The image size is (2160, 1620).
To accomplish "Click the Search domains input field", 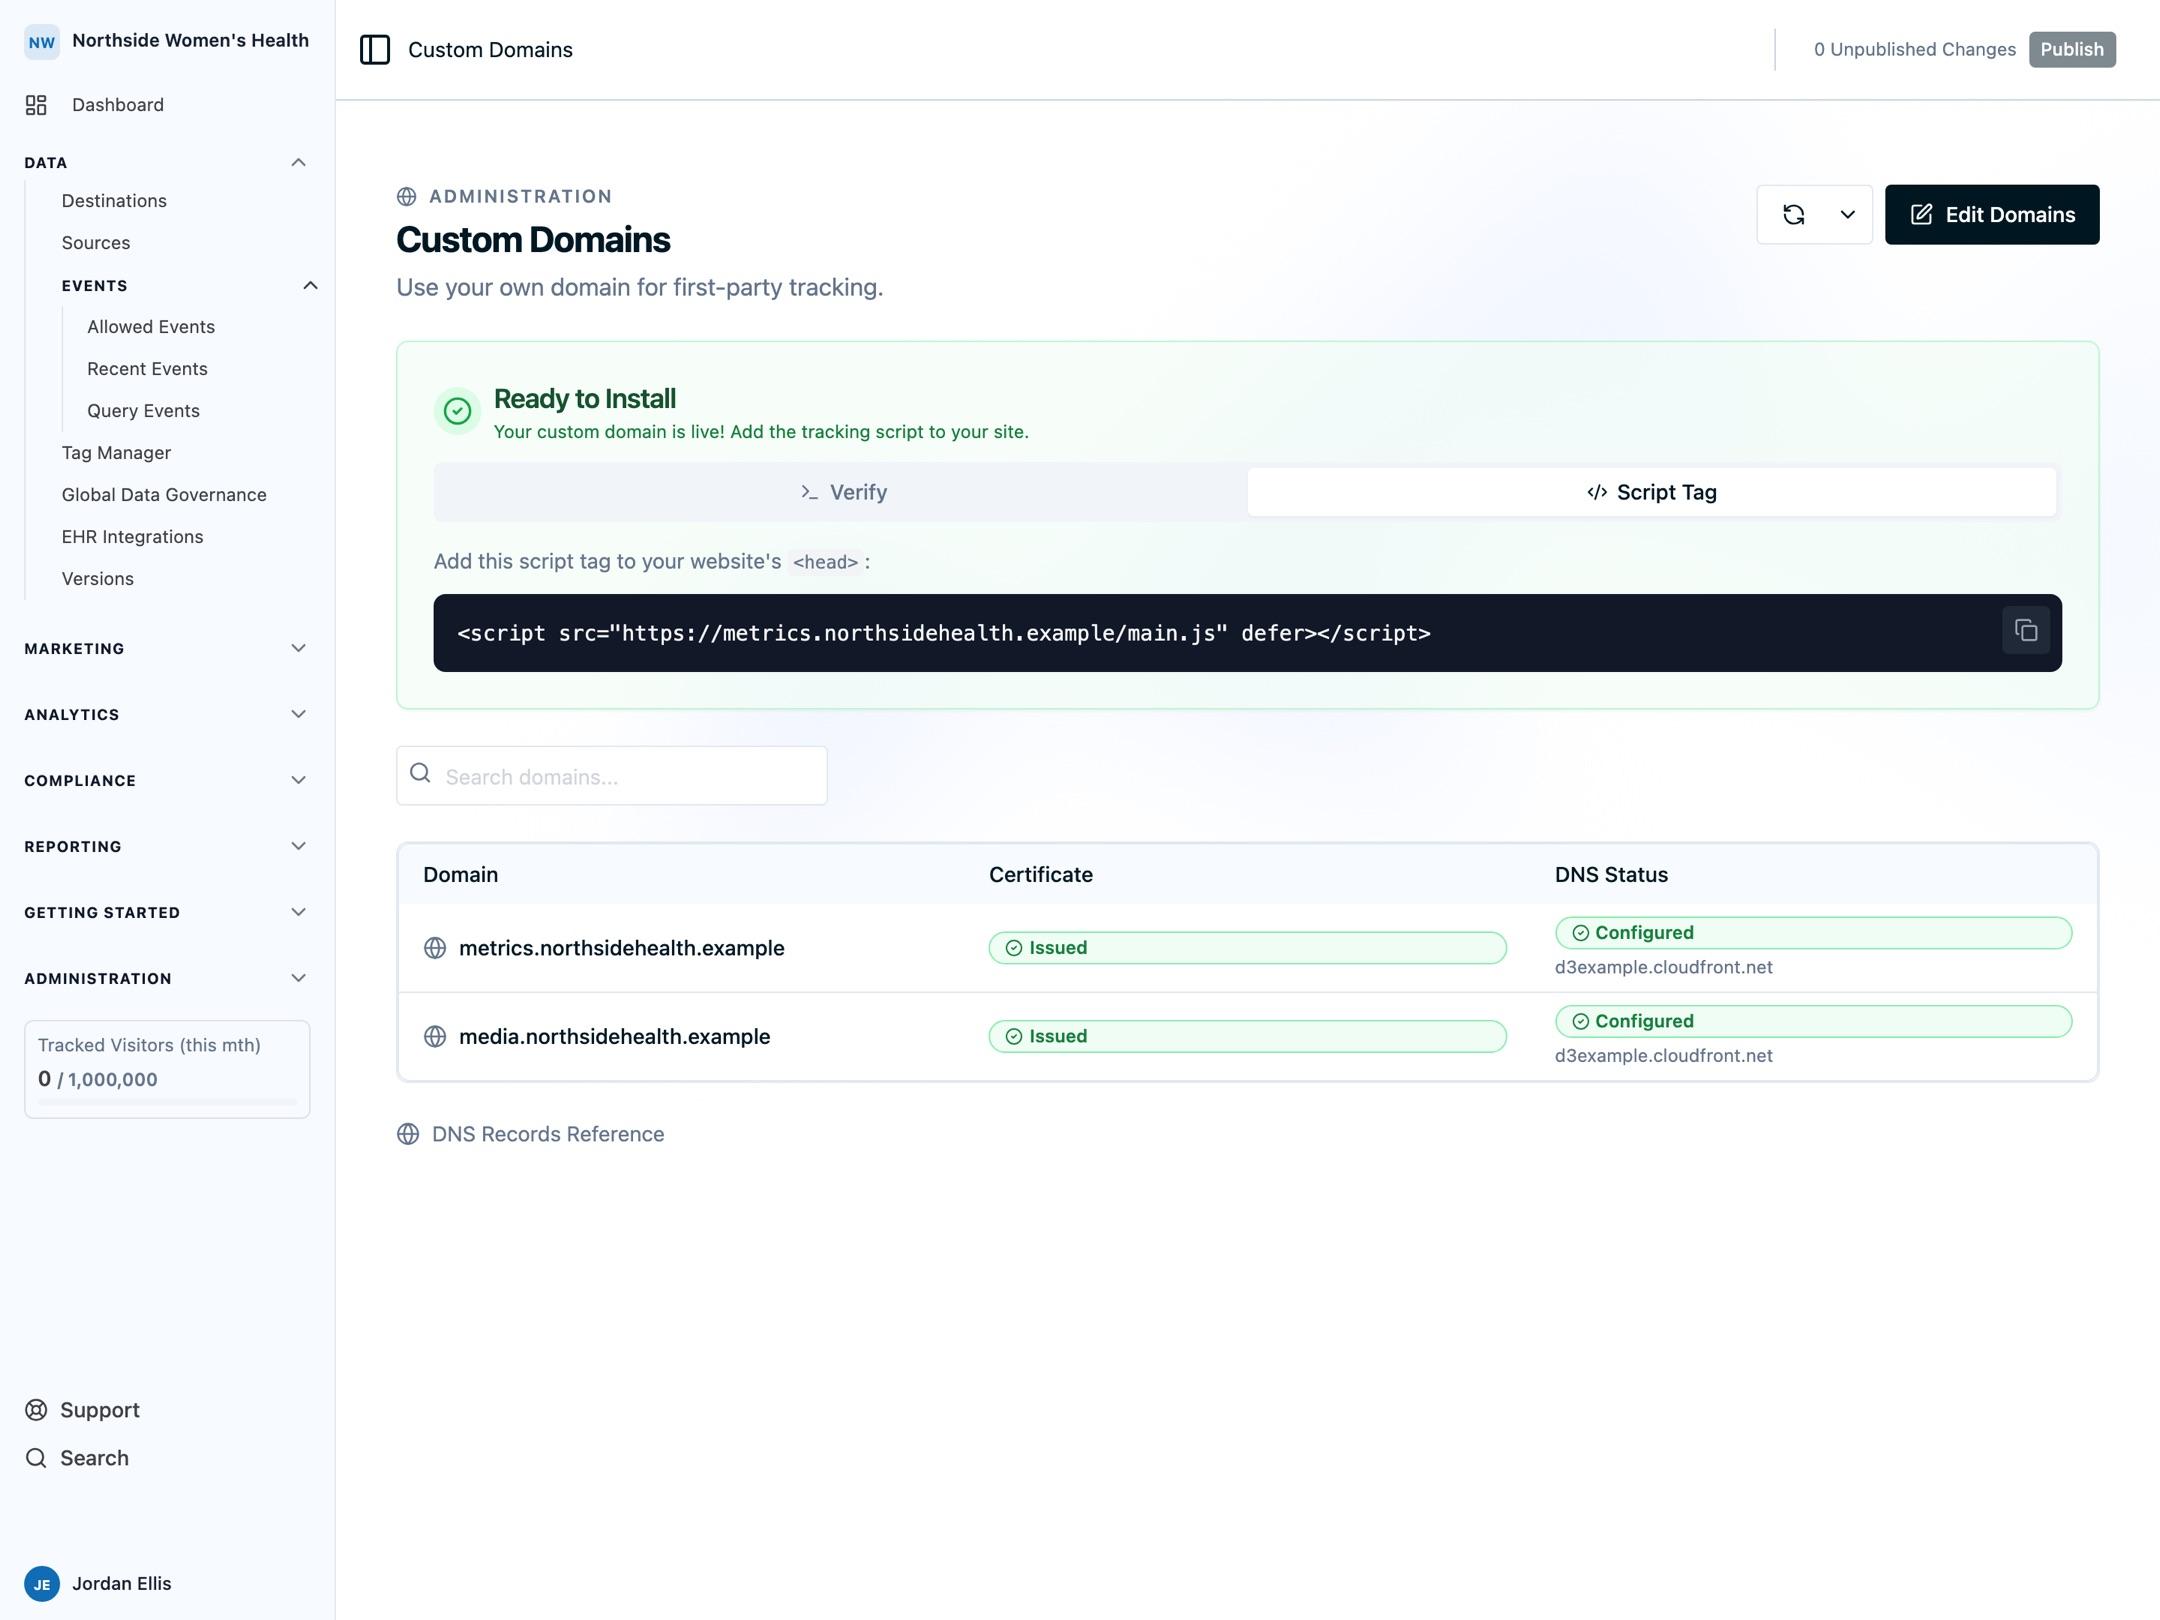I will [612, 776].
